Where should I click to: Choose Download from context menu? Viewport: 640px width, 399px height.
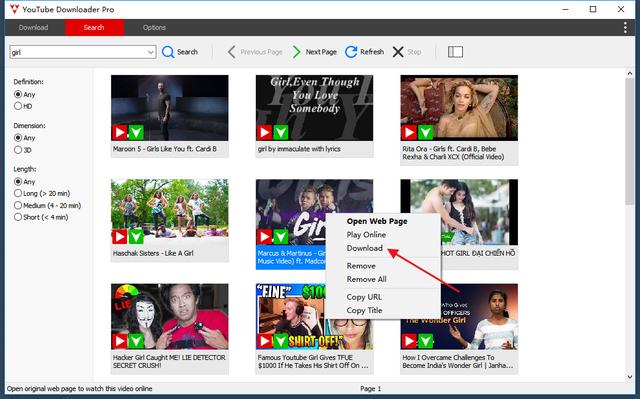(x=364, y=248)
